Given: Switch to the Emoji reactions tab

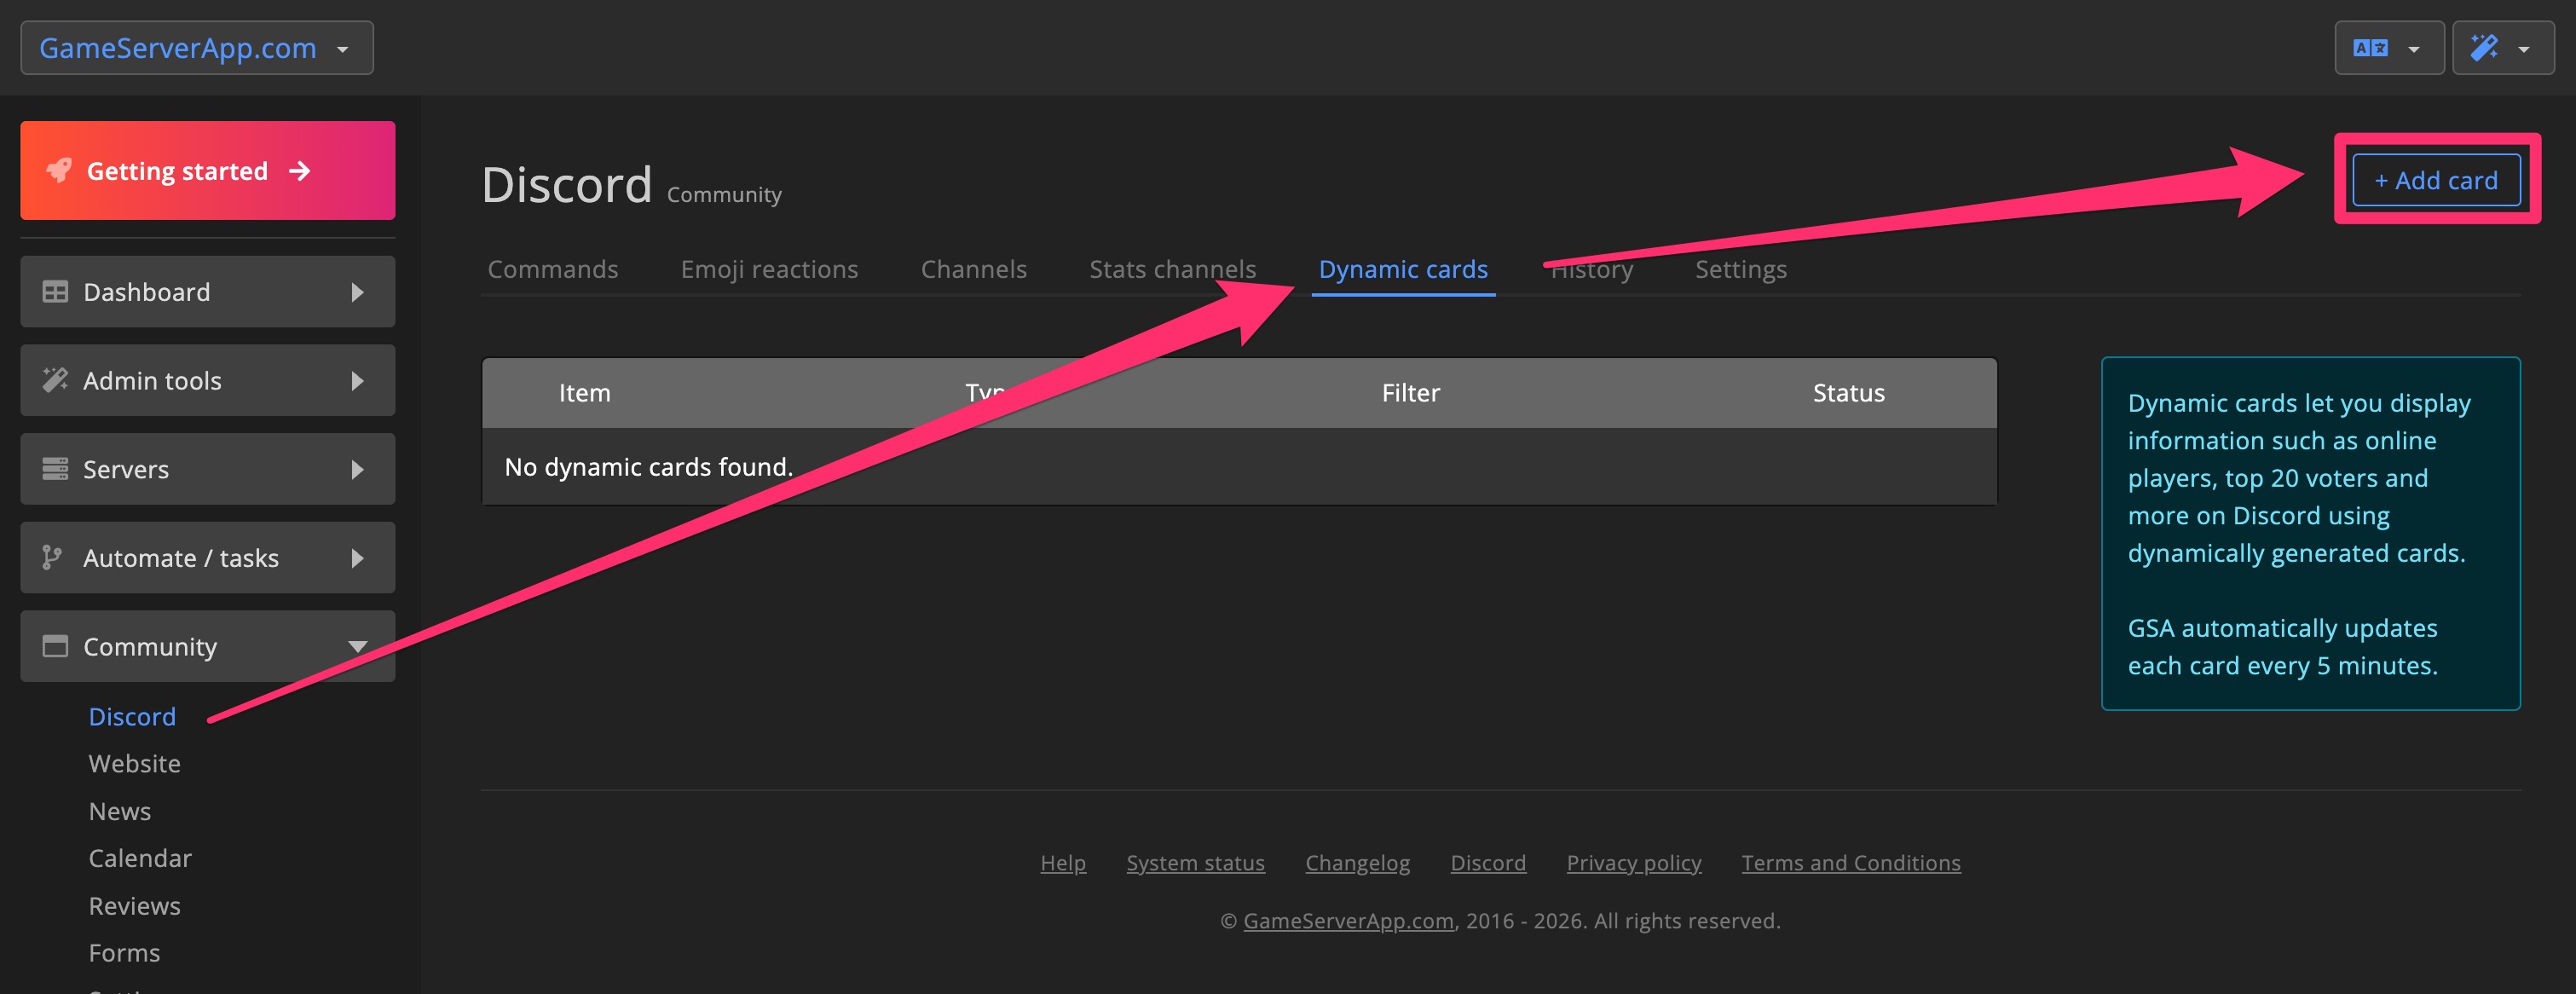Looking at the screenshot, I should click(768, 269).
